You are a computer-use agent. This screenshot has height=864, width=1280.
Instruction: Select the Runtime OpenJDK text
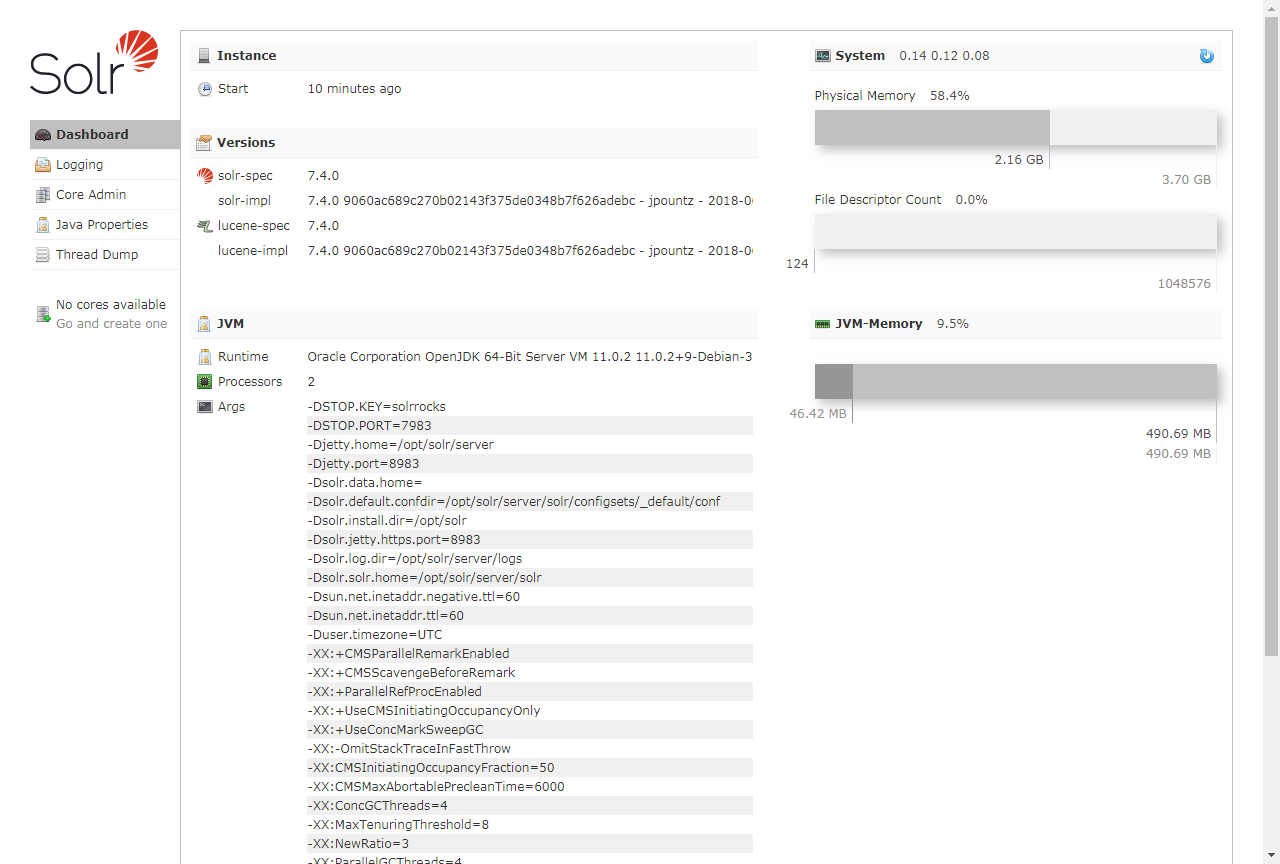click(530, 357)
